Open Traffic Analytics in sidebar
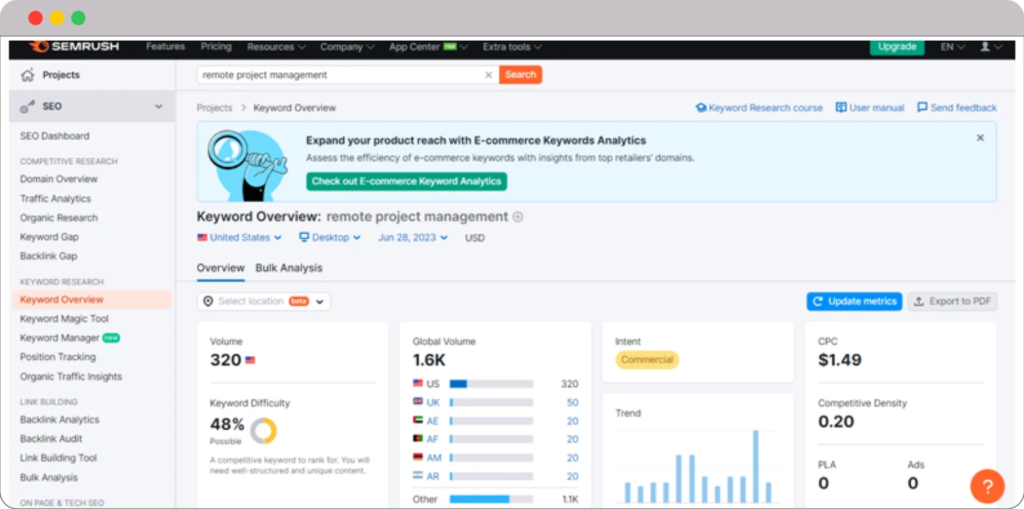The image size is (1024, 509). coord(56,199)
